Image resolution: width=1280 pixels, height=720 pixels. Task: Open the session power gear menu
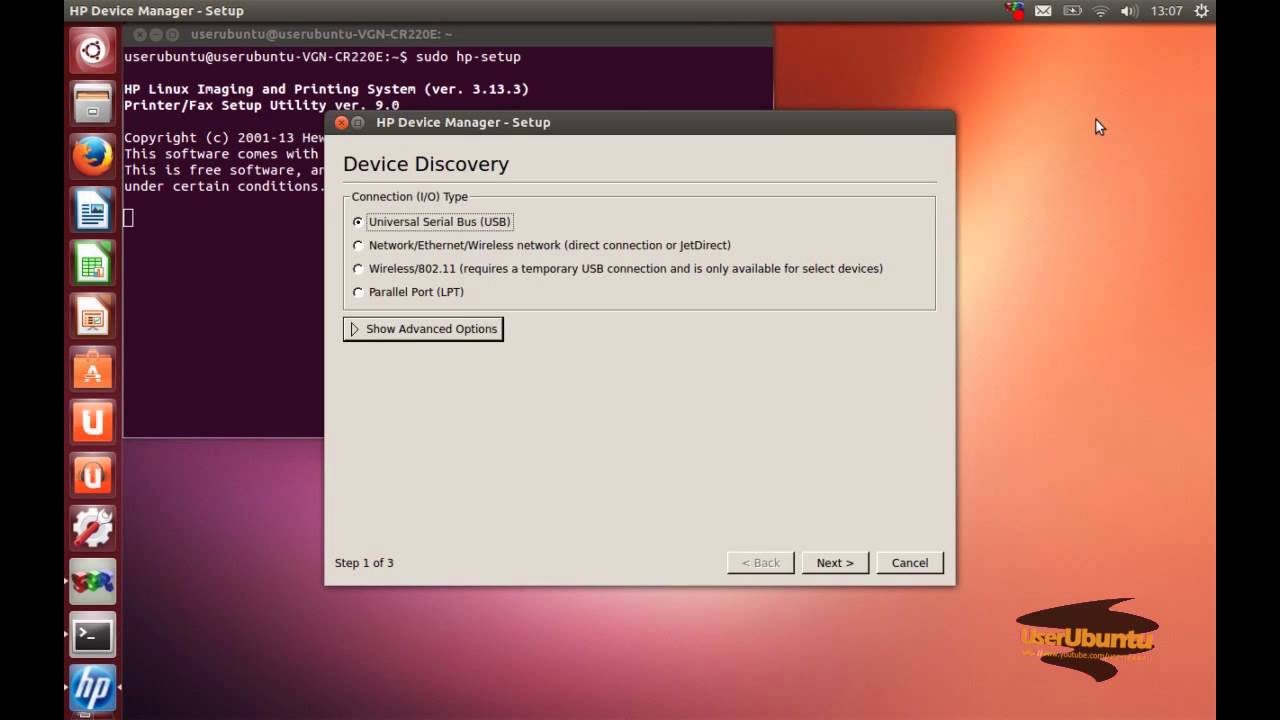(1202, 11)
